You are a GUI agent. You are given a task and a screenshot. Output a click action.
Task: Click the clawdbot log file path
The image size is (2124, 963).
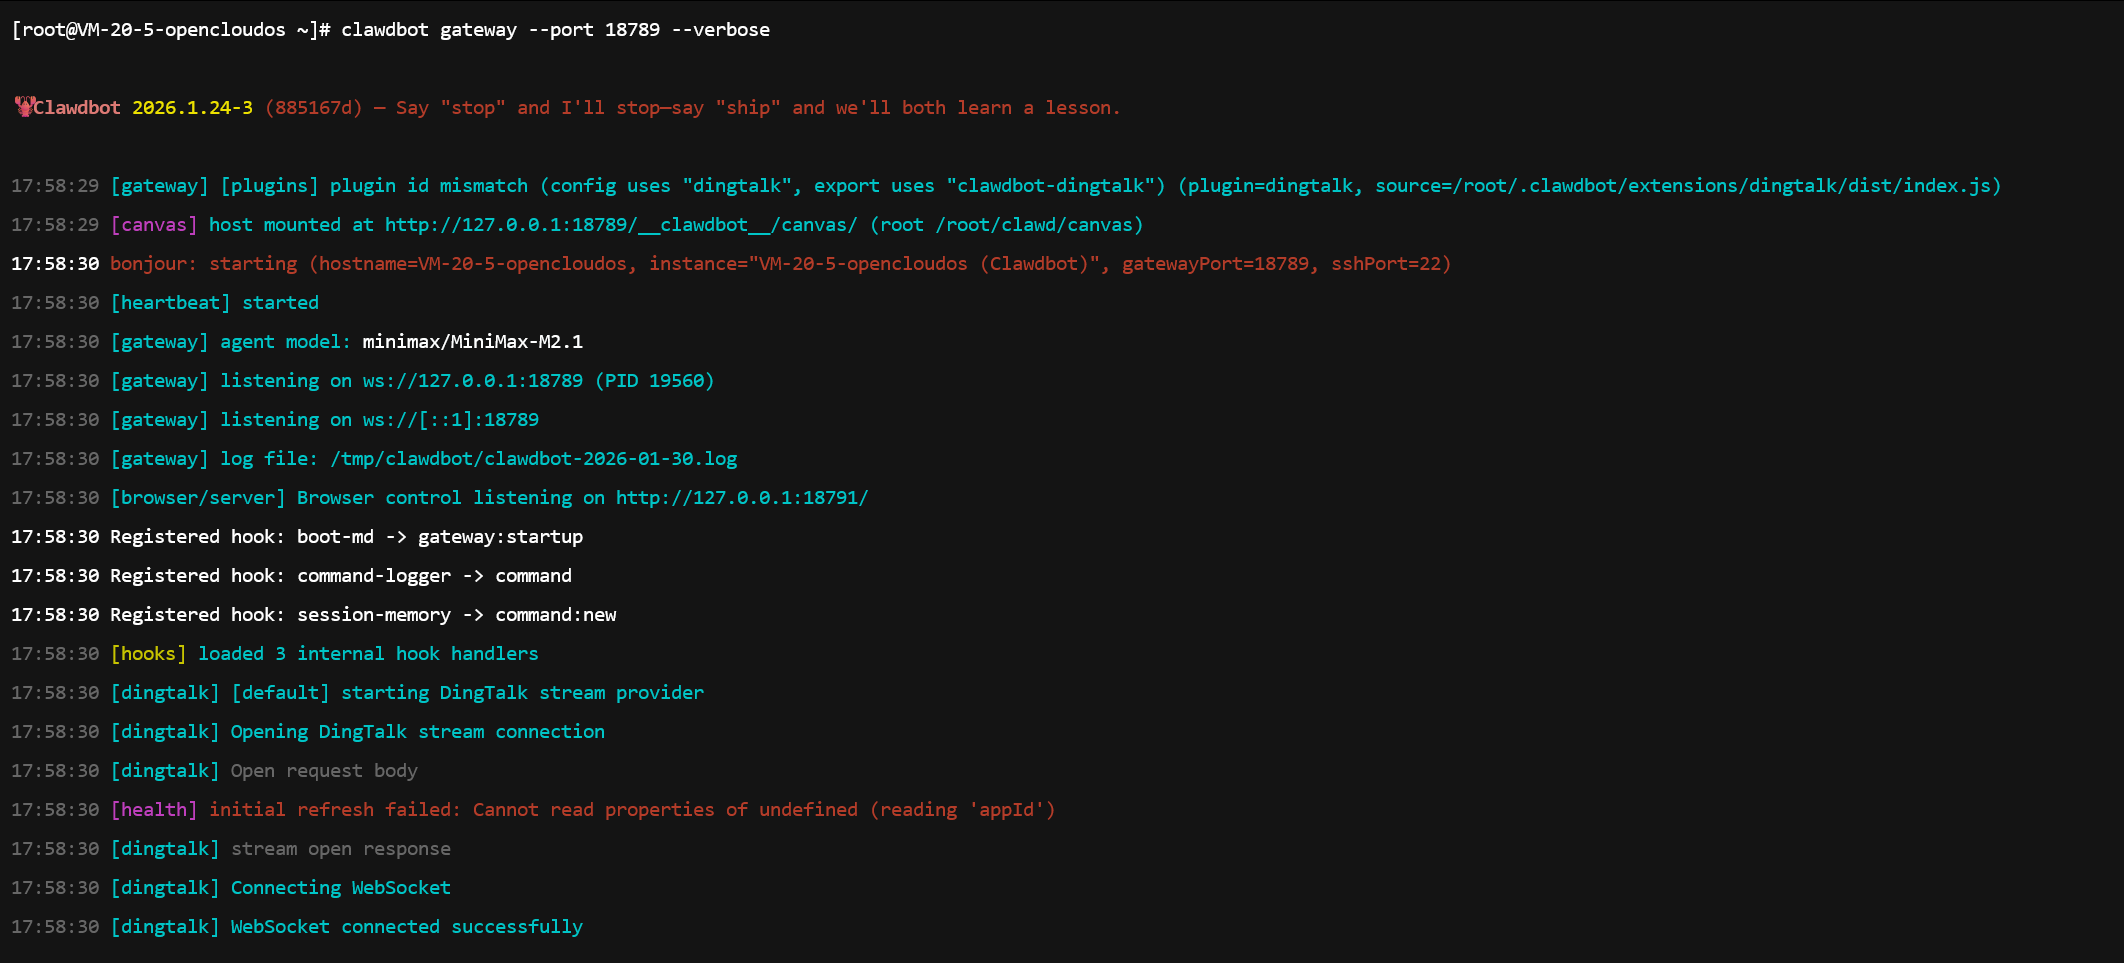[533, 459]
